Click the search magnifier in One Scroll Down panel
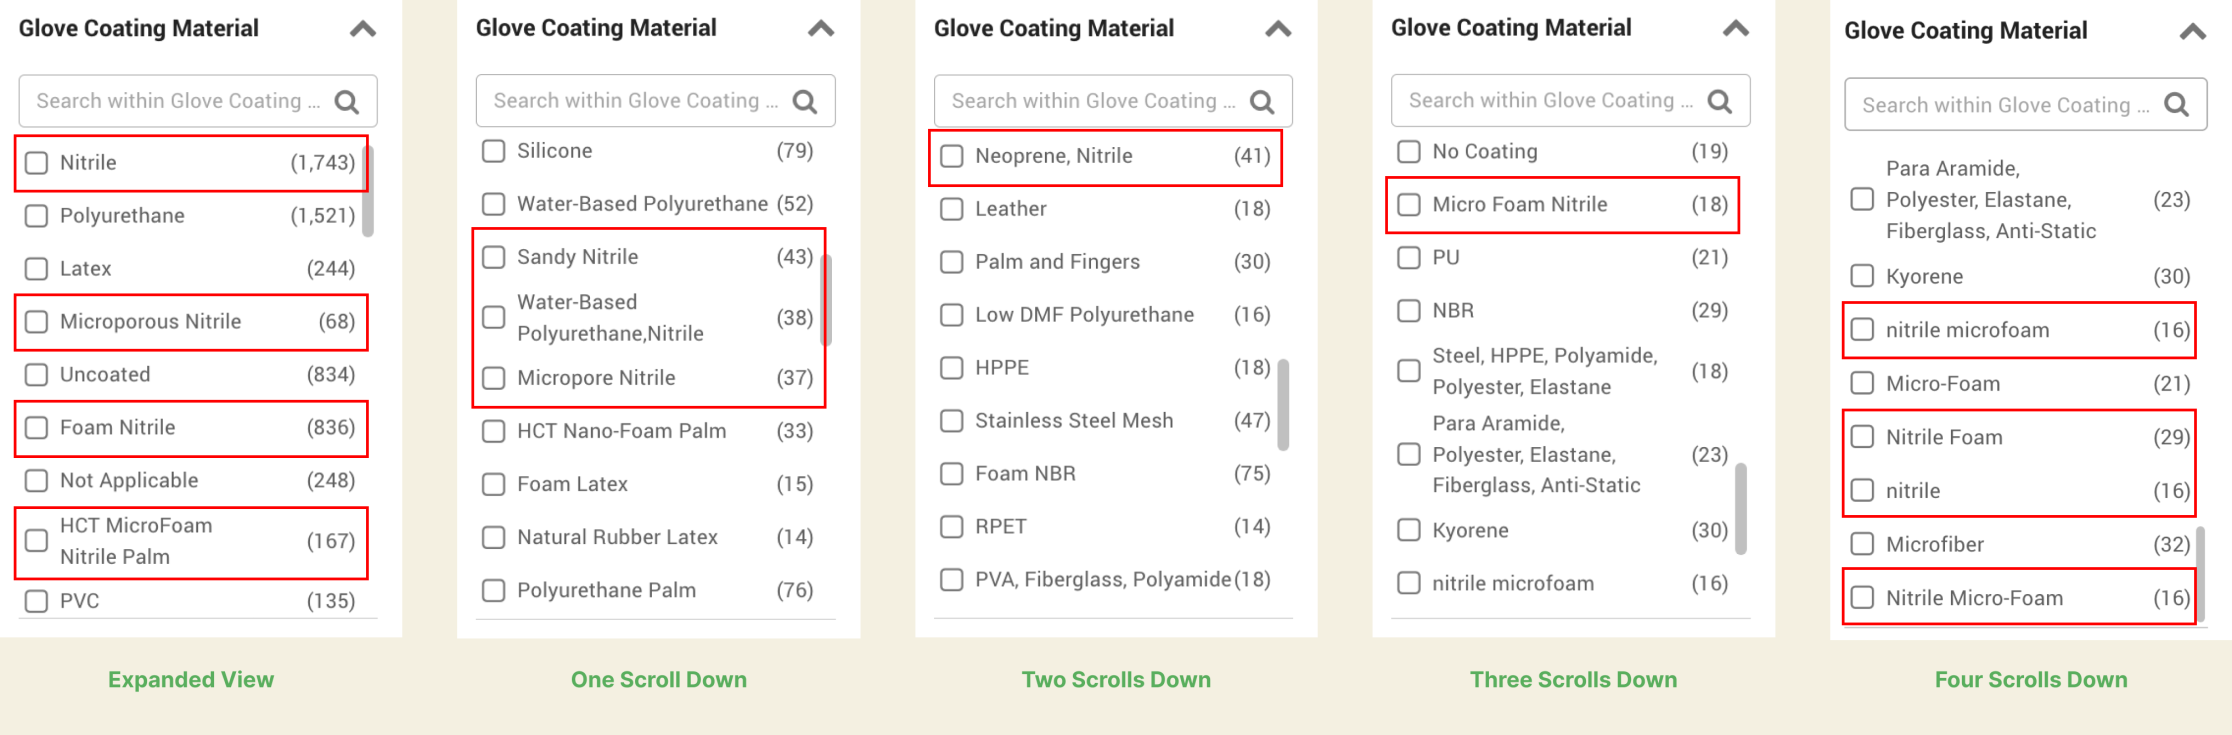This screenshot has height=735, width=2232. click(805, 100)
